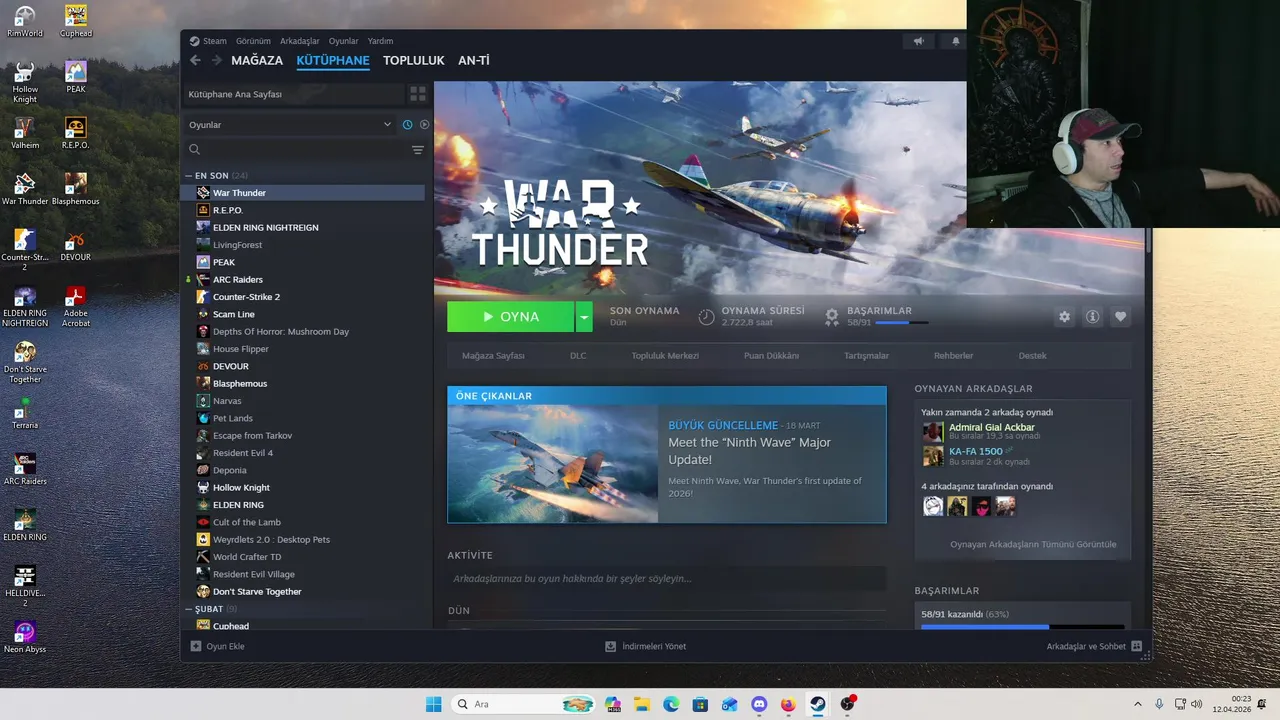Open Steam notifications bell
This screenshot has height=720, width=1280.
pos(955,41)
